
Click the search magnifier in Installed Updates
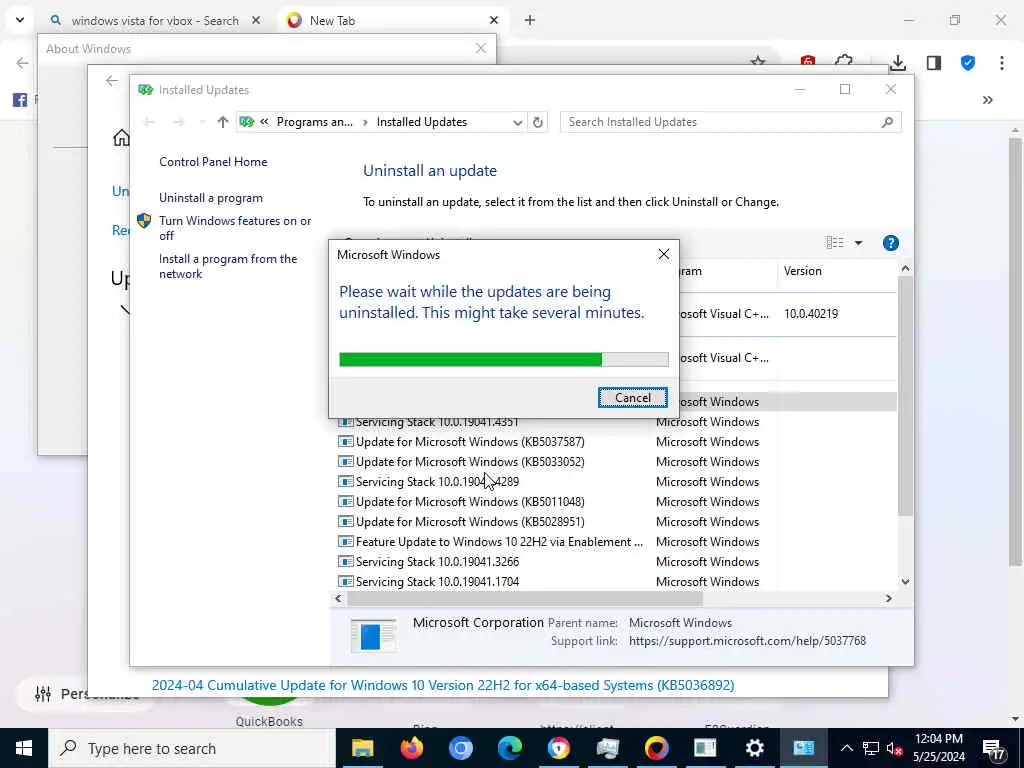[887, 122]
